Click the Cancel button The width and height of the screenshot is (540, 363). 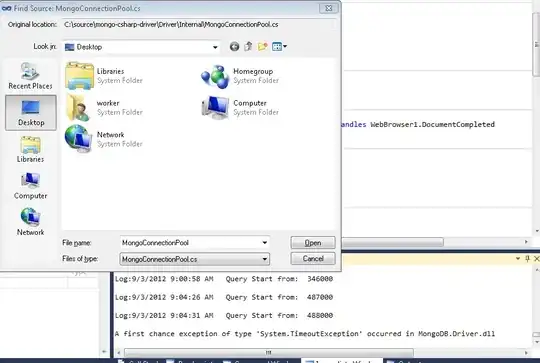[x=313, y=259]
